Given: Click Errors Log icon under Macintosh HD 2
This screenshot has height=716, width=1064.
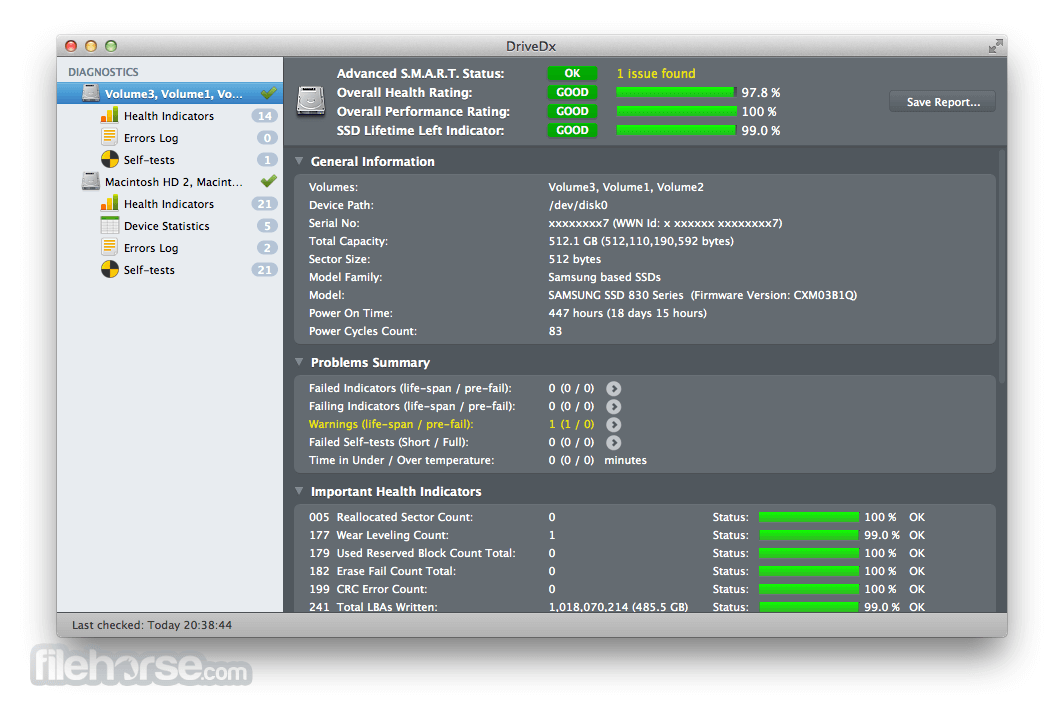Looking at the screenshot, I should click(x=109, y=247).
